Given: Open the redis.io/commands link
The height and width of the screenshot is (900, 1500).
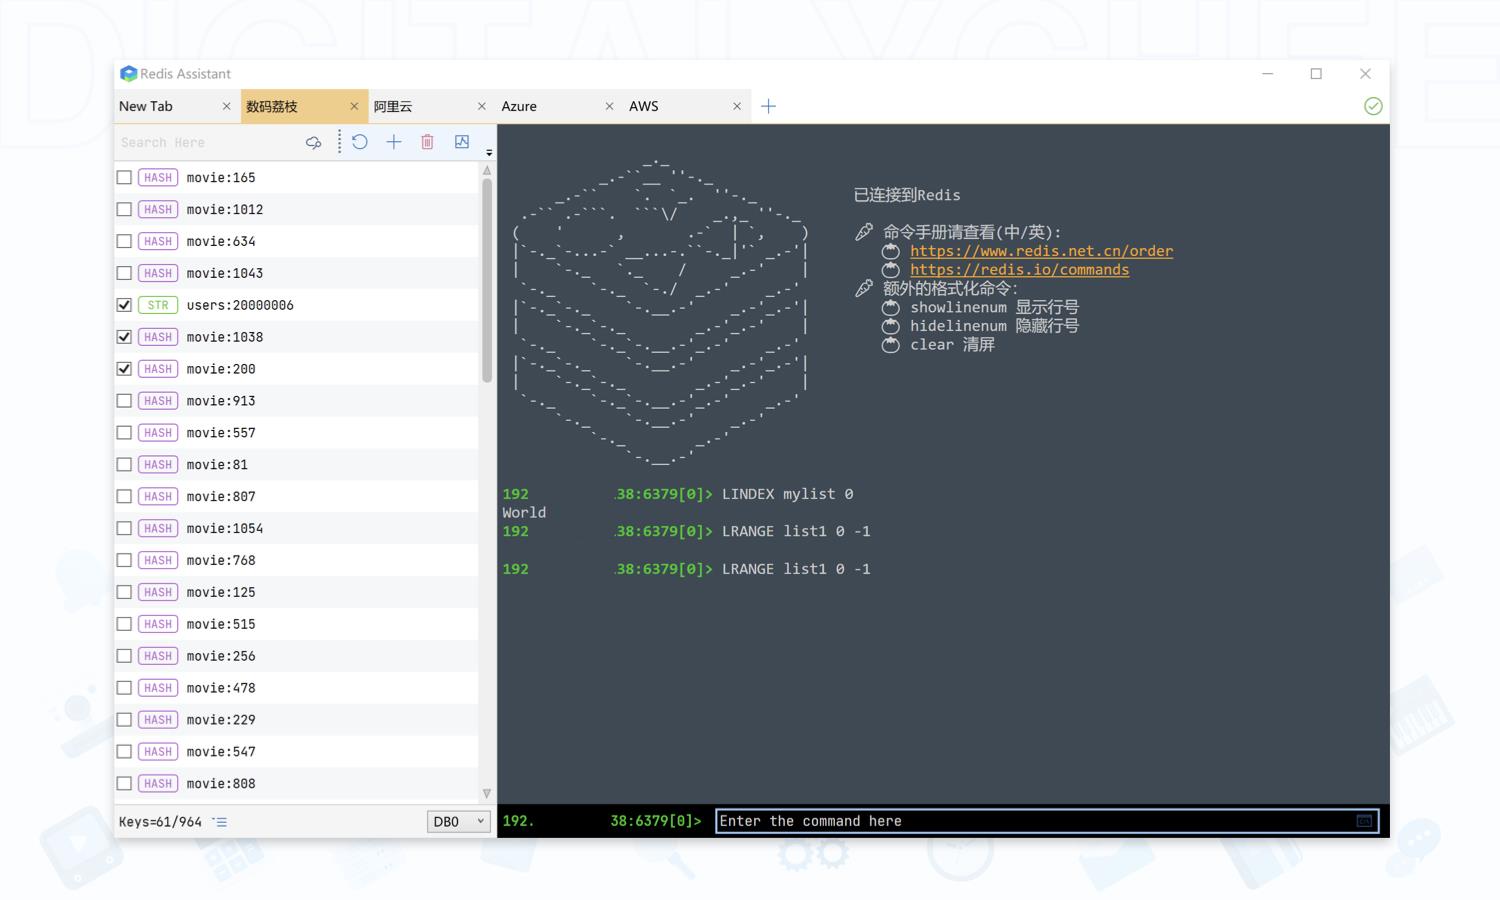Looking at the screenshot, I should (1019, 270).
